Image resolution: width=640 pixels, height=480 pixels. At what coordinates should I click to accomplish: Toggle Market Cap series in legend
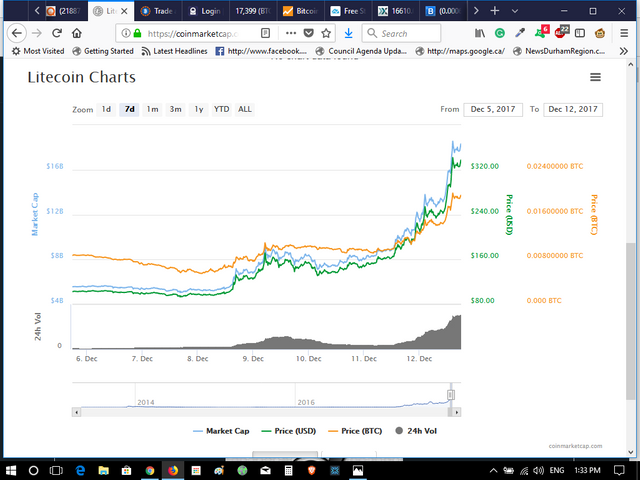[x=221, y=431]
